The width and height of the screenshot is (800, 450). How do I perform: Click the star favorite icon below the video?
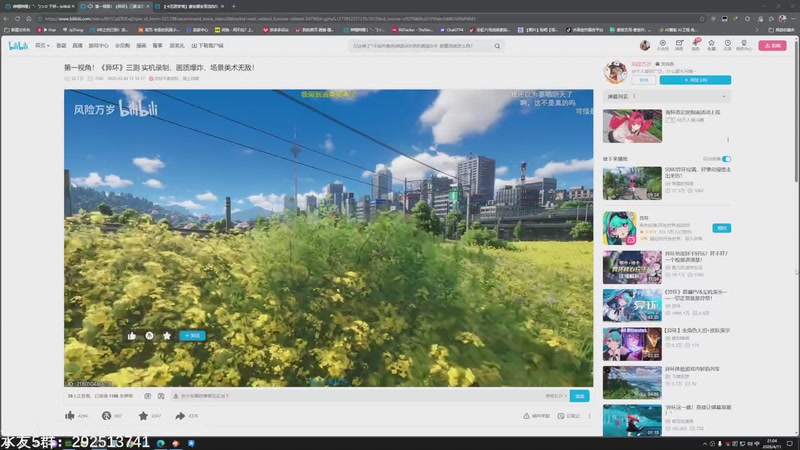click(x=143, y=416)
